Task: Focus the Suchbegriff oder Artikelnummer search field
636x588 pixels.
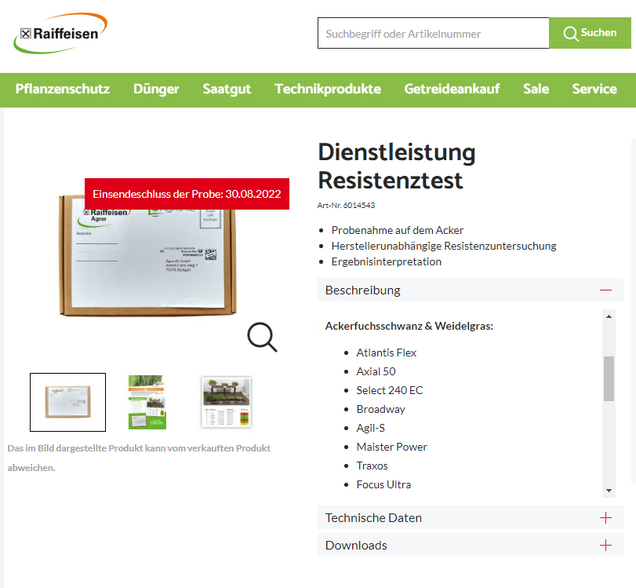Action: click(433, 33)
